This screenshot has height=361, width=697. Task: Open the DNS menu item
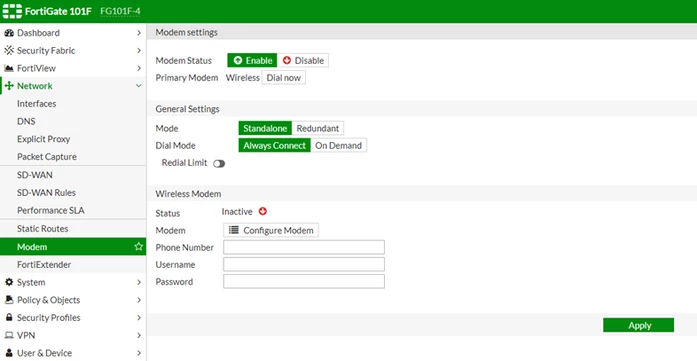[x=73, y=121]
